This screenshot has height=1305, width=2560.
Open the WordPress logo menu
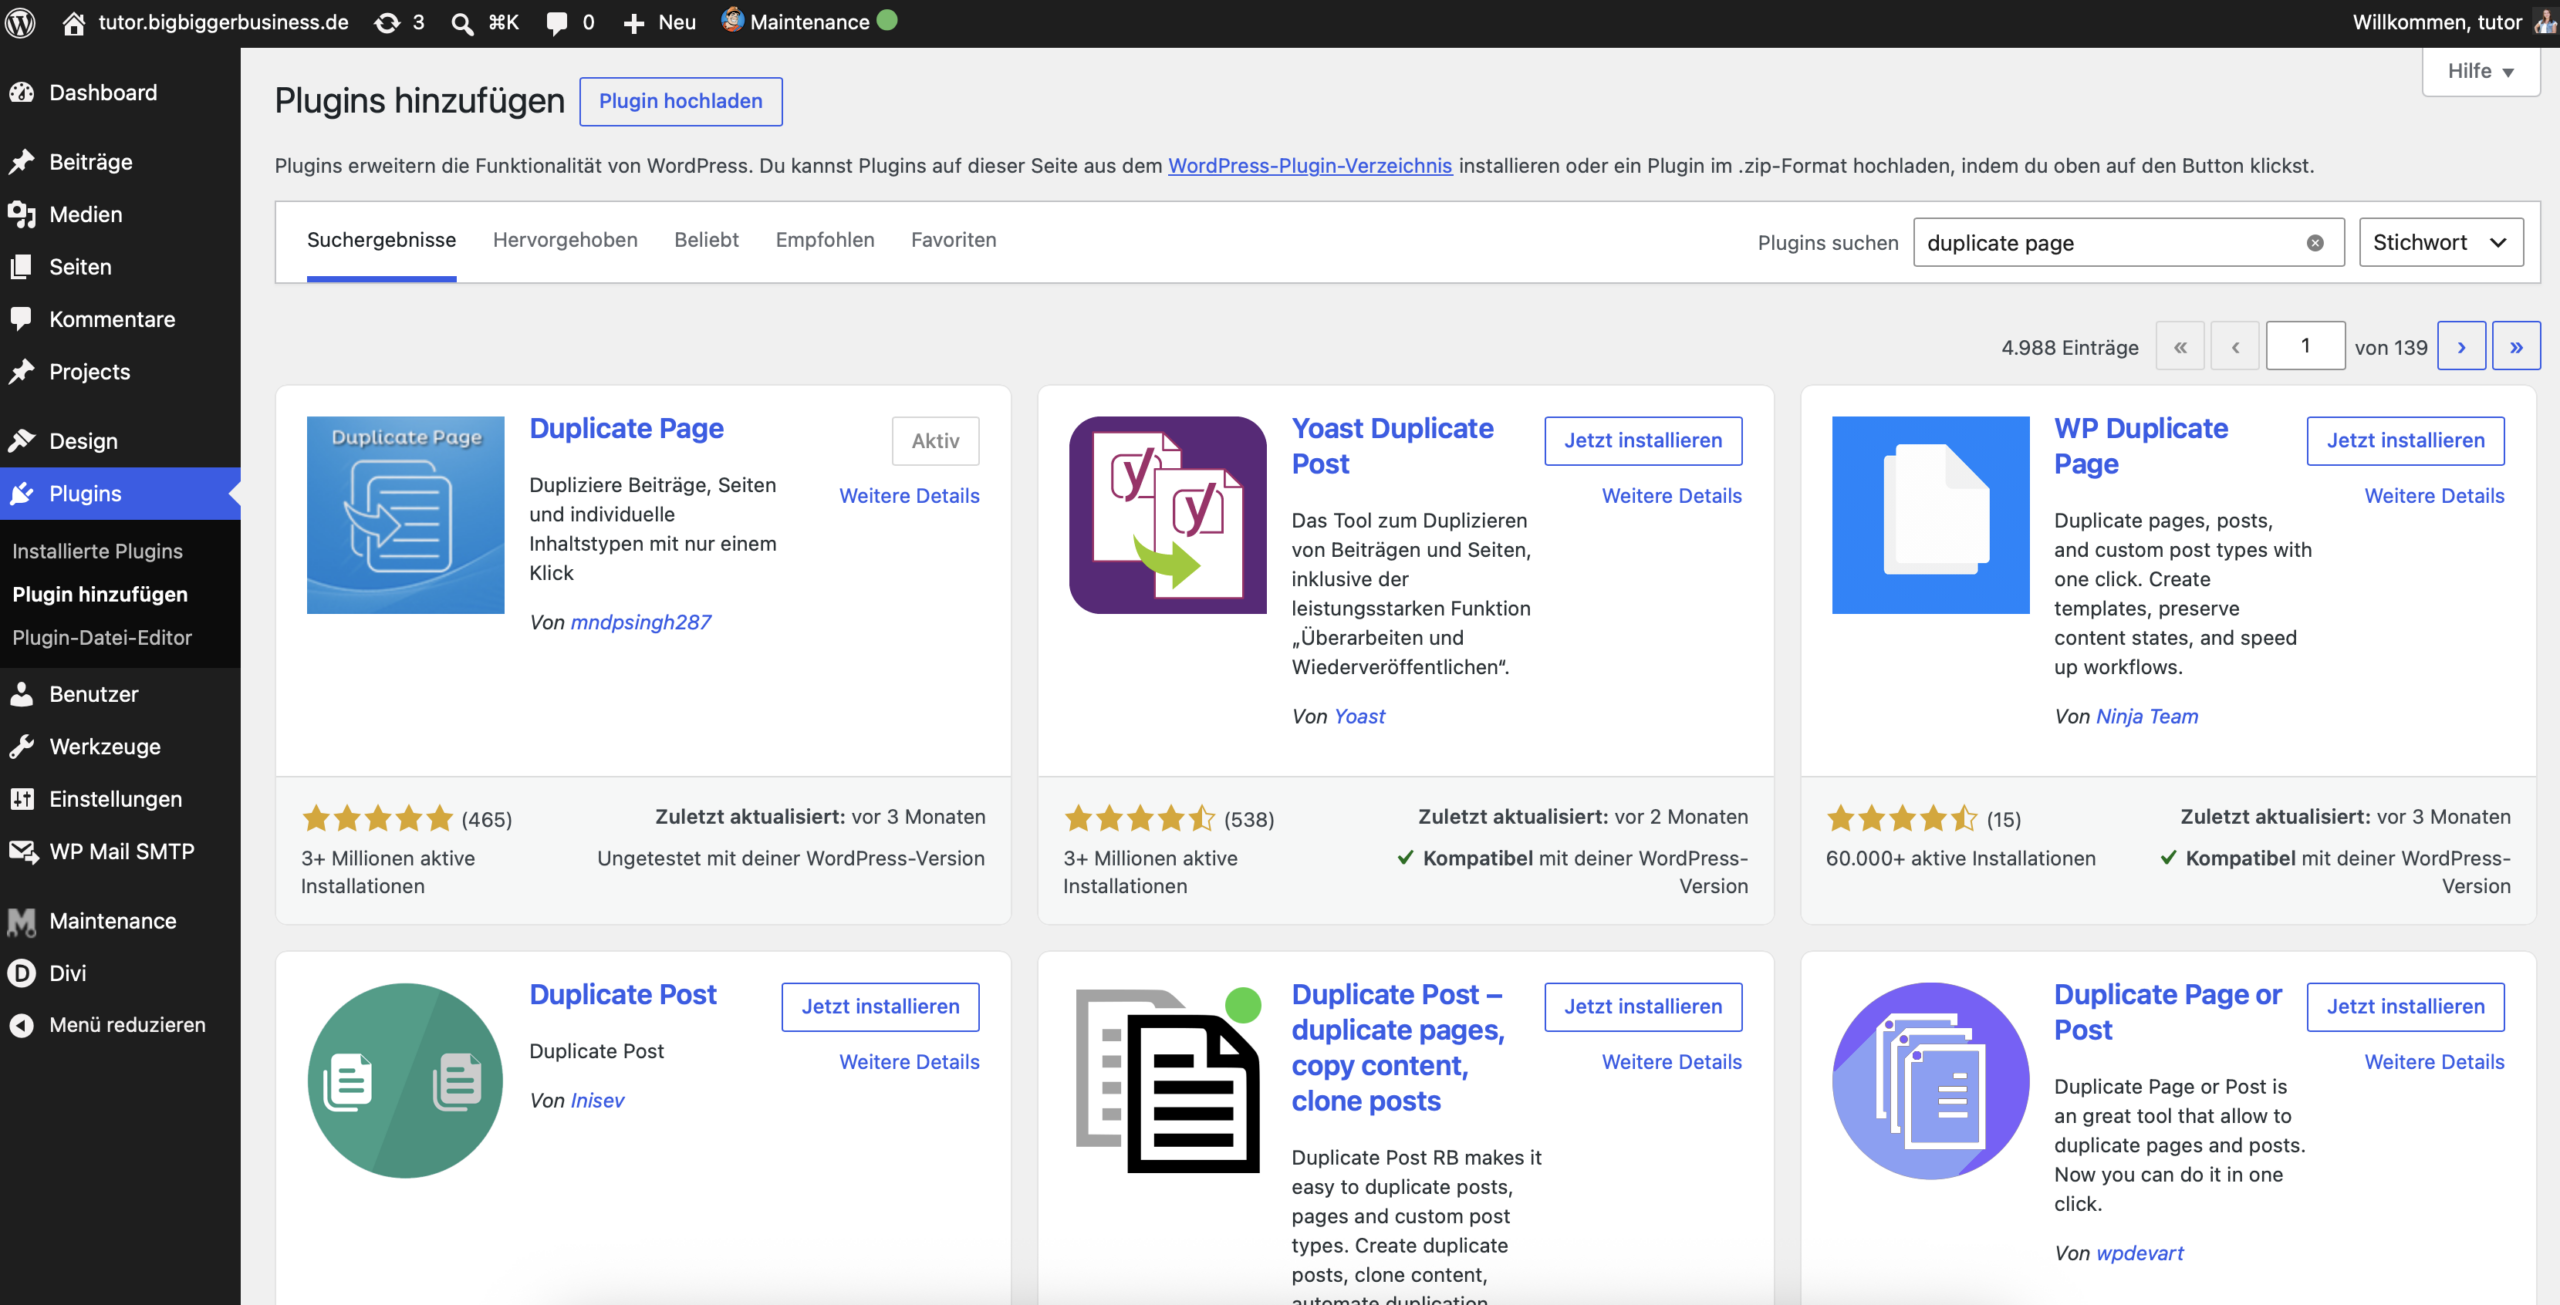pos(20,22)
